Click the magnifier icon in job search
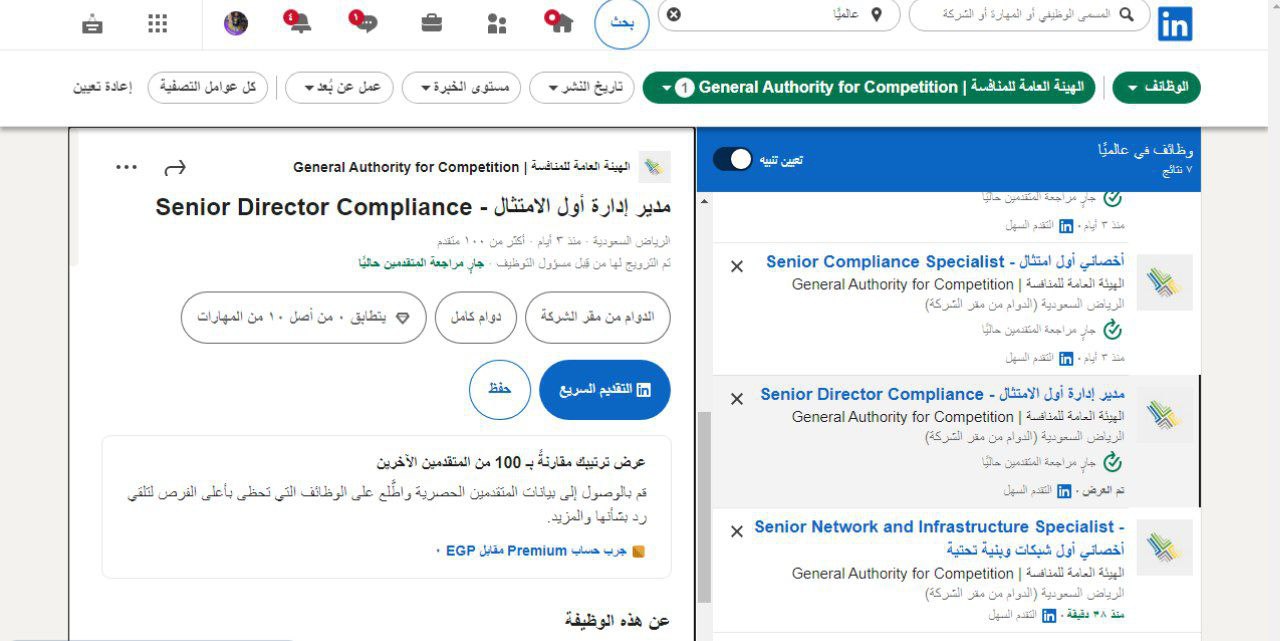Image resolution: width=1280 pixels, height=641 pixels. tap(1126, 14)
